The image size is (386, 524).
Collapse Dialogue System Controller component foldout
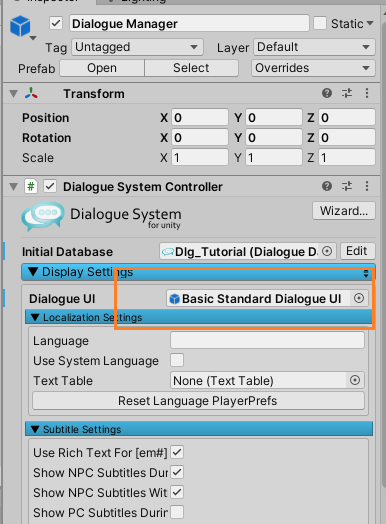click(x=13, y=186)
